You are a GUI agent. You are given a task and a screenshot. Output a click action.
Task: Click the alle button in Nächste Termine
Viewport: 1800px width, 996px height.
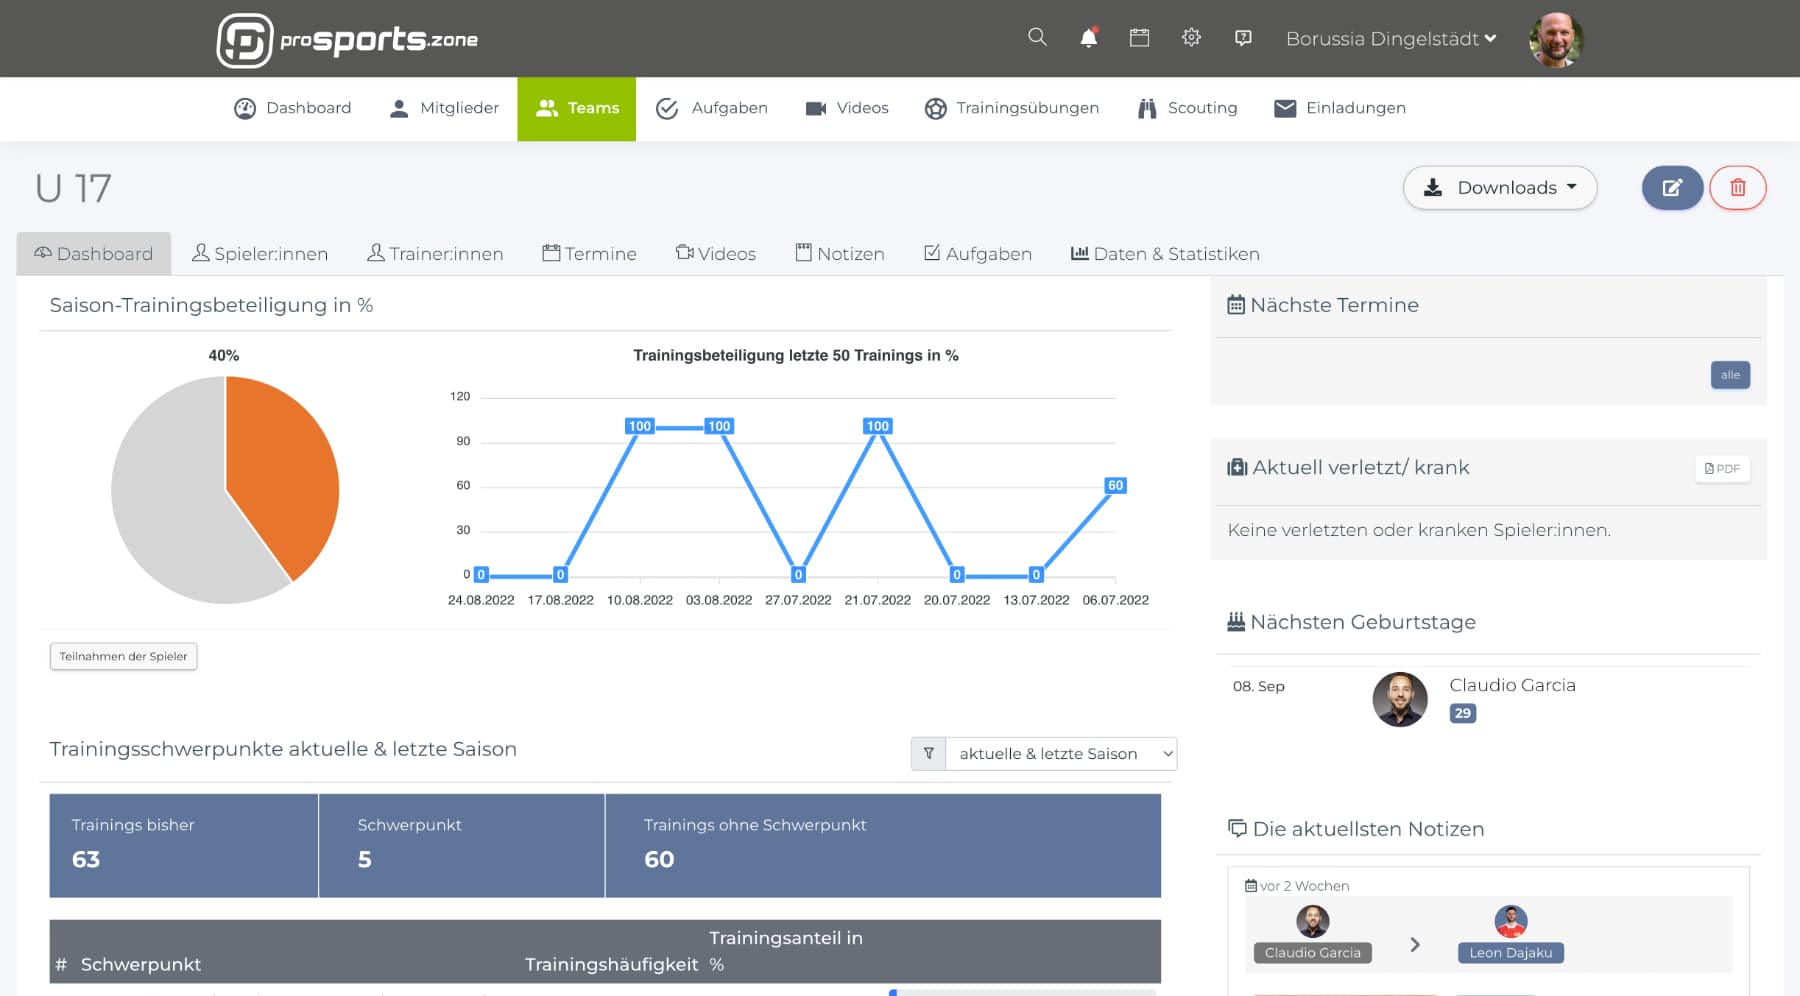click(1730, 375)
